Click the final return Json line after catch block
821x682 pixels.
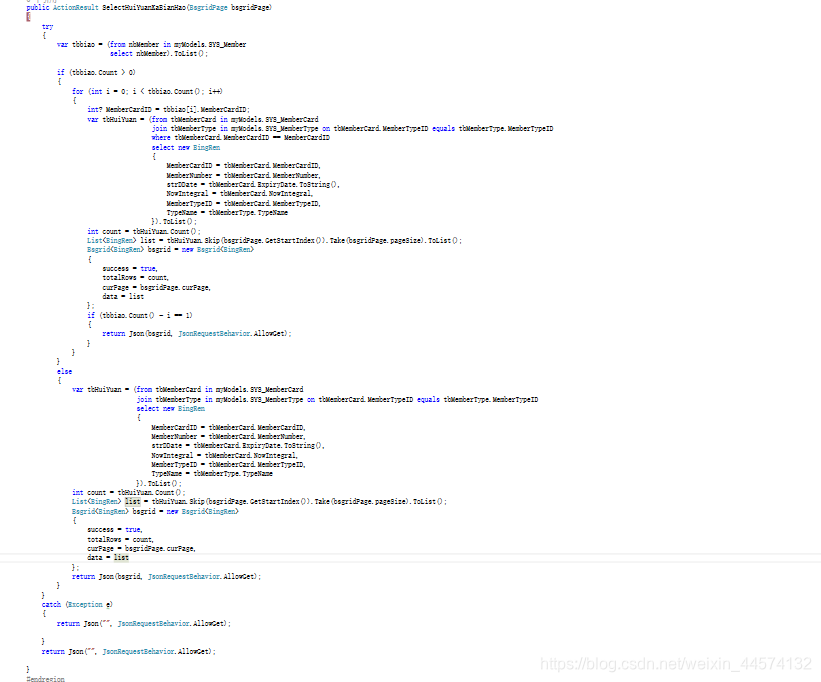pos(128,652)
